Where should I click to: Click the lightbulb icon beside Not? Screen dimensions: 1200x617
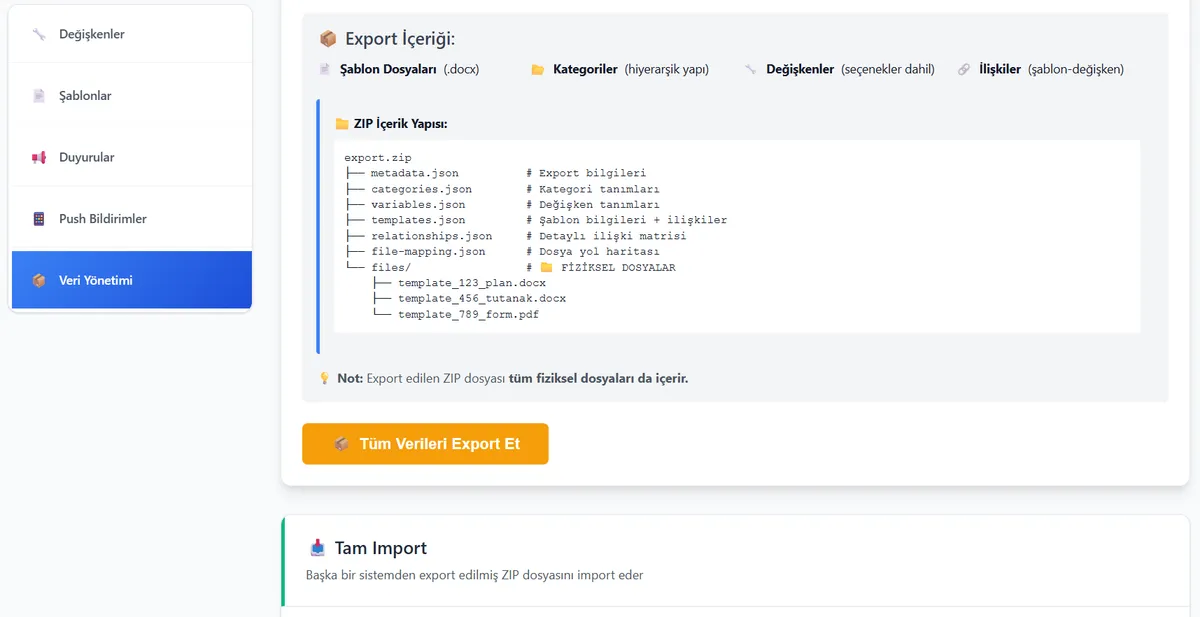click(x=324, y=379)
